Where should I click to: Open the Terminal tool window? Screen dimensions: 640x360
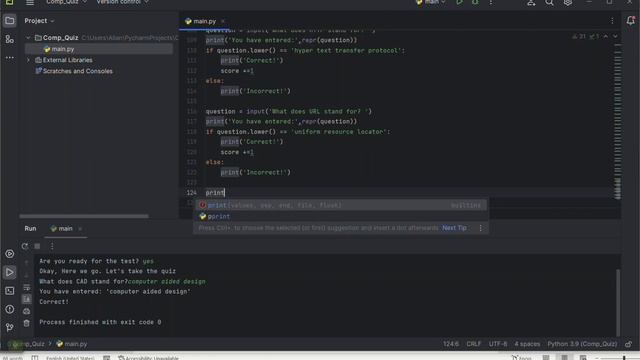coord(9,291)
